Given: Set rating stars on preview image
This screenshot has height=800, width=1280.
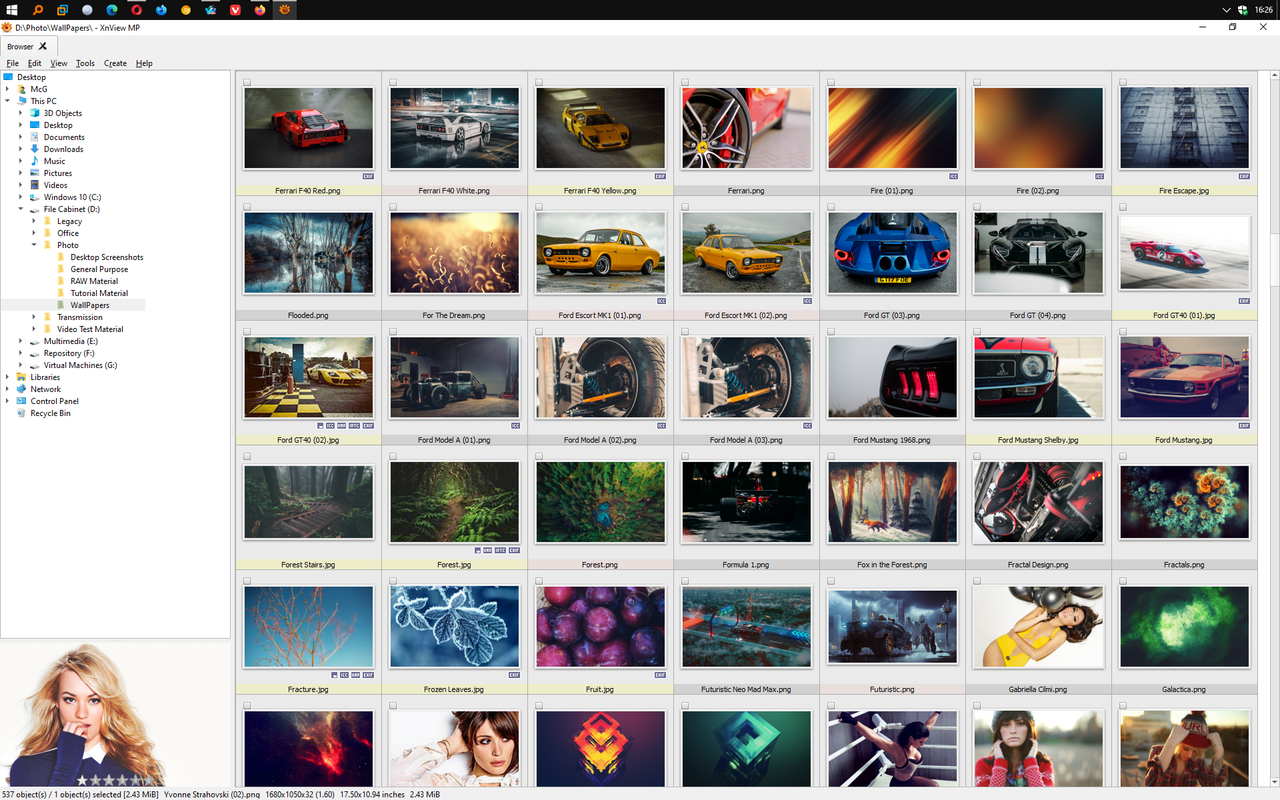Looking at the screenshot, I should click(x=117, y=778).
